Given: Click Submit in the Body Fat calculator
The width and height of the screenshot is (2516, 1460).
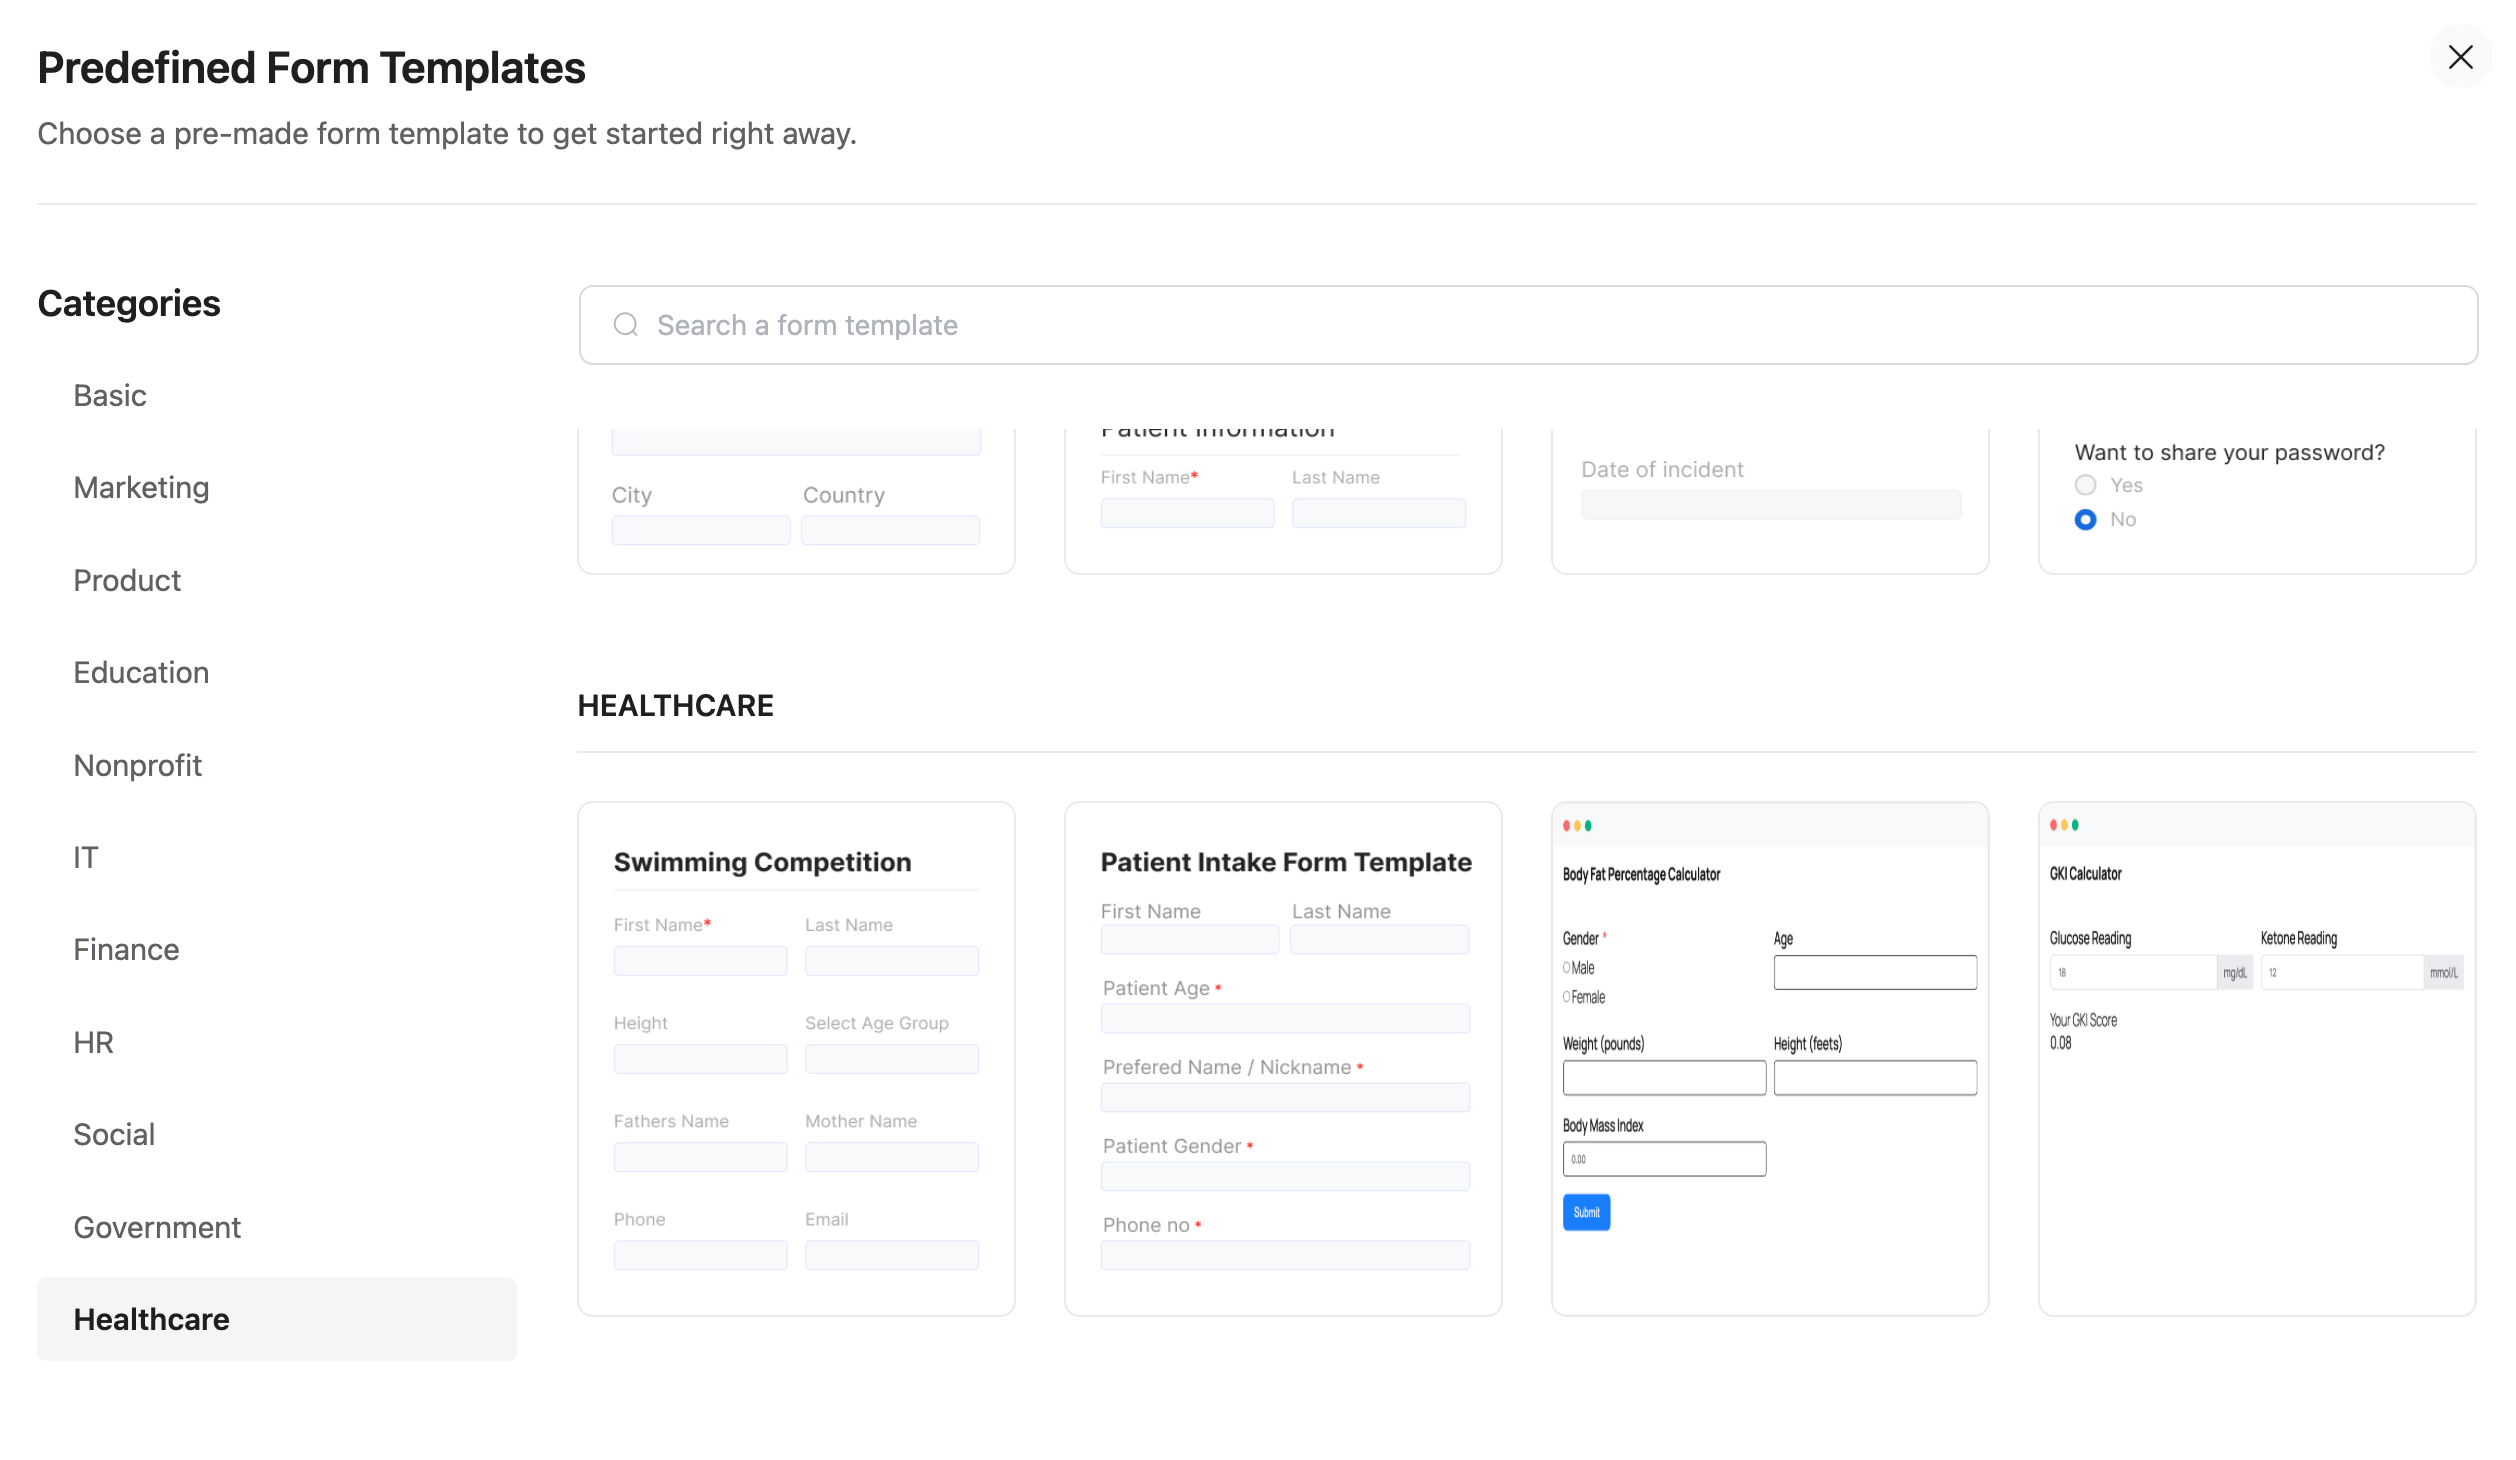Looking at the screenshot, I should [1586, 1212].
